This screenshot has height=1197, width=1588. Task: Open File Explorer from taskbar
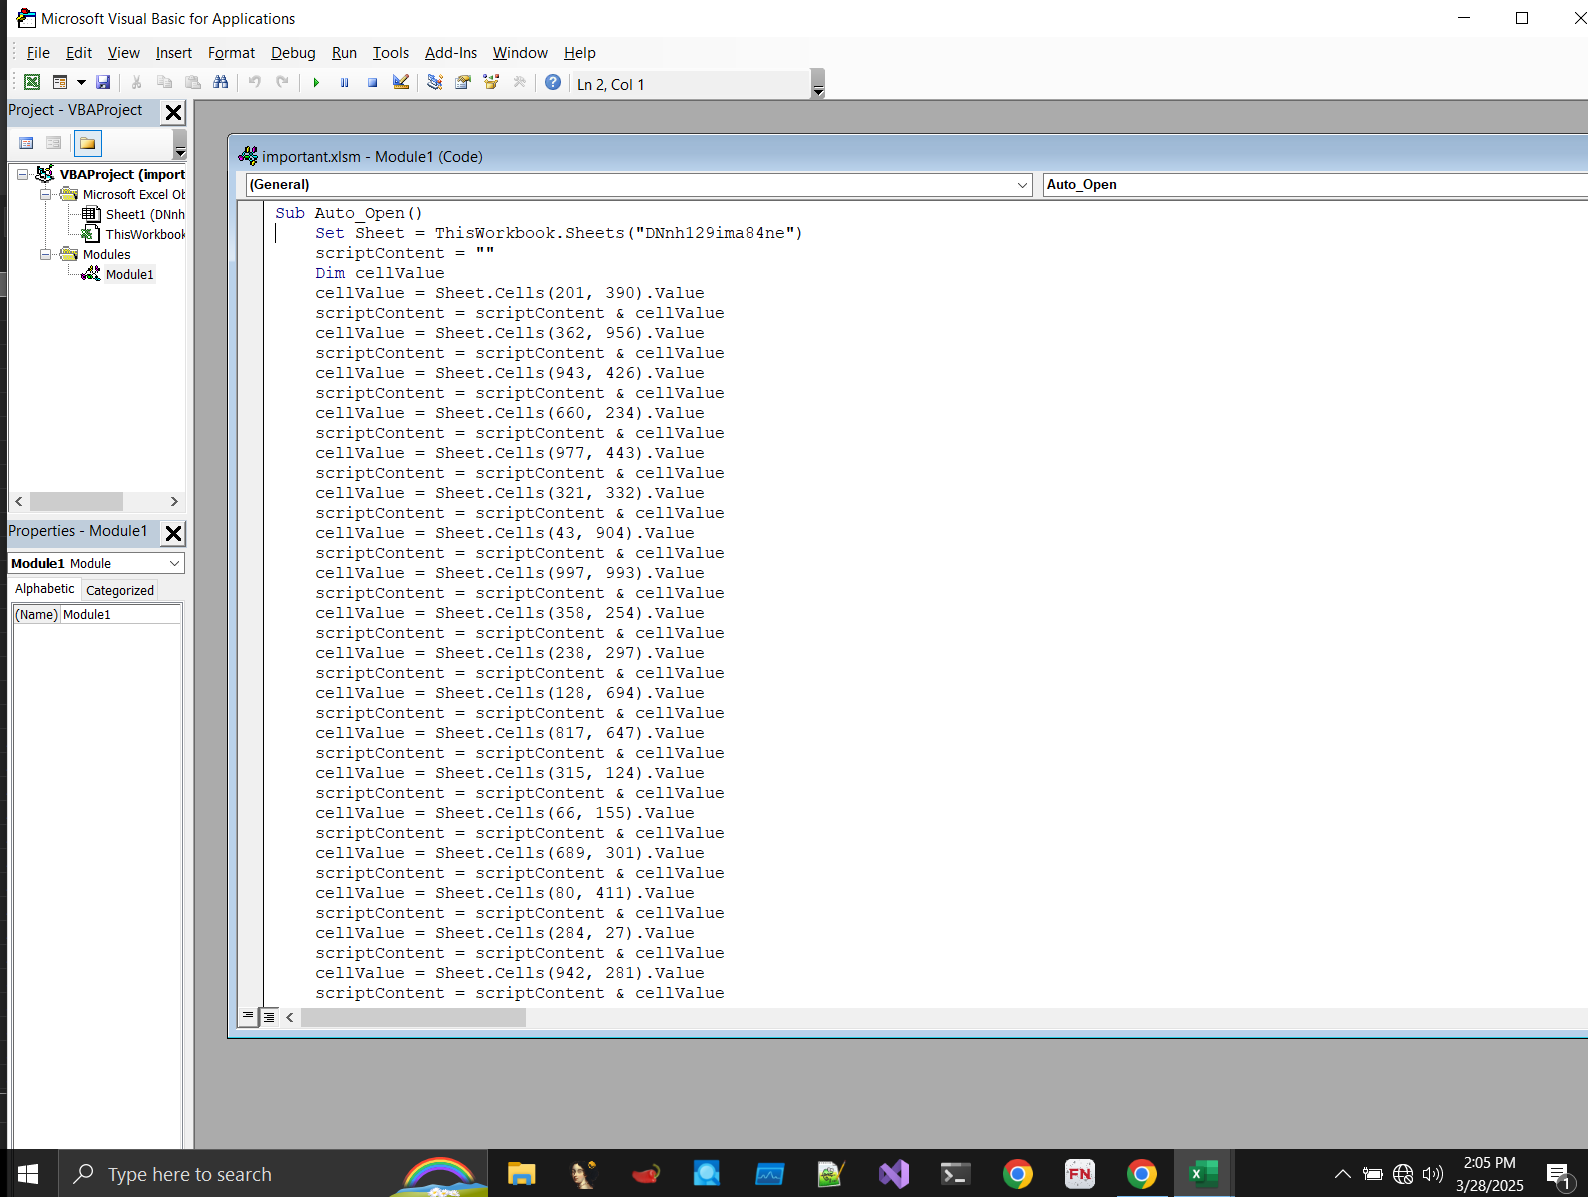521,1174
